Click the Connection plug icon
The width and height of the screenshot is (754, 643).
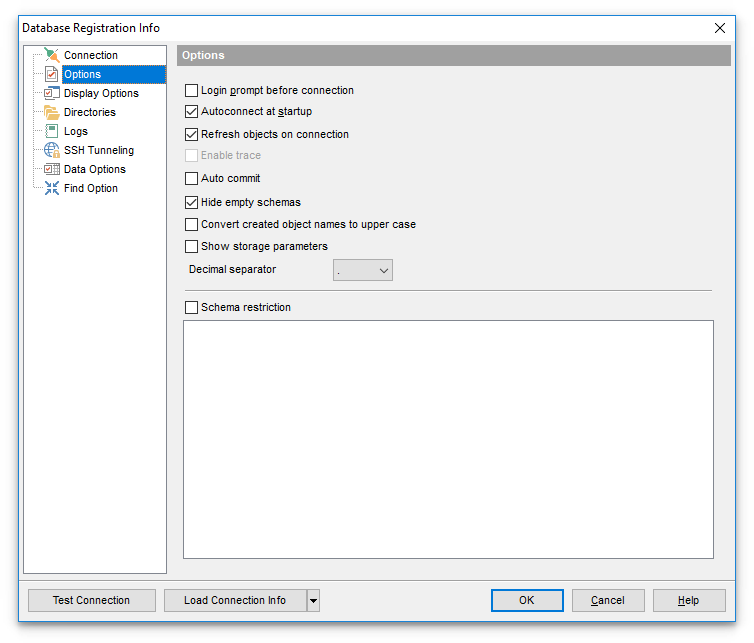(51, 55)
